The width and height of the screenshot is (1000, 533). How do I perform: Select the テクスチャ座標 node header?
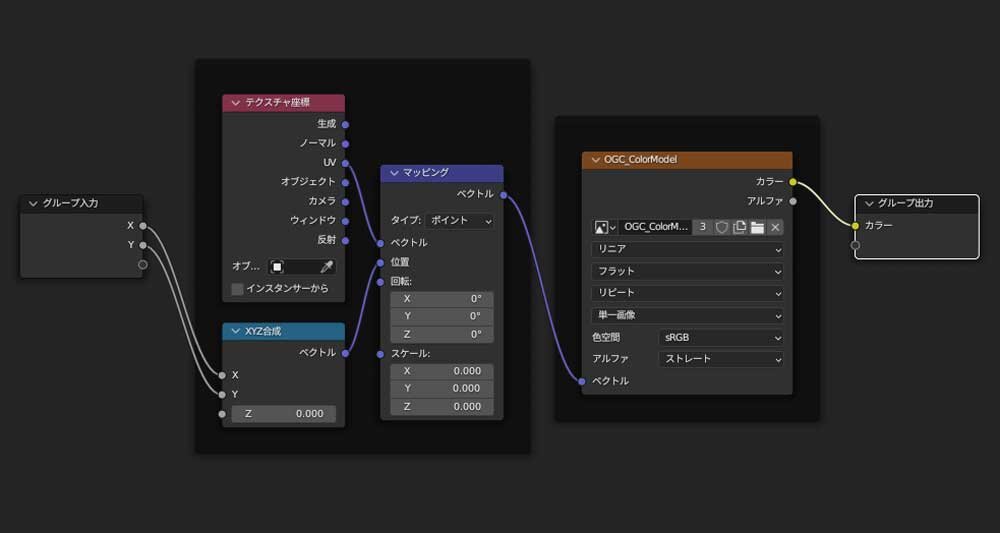coord(284,103)
